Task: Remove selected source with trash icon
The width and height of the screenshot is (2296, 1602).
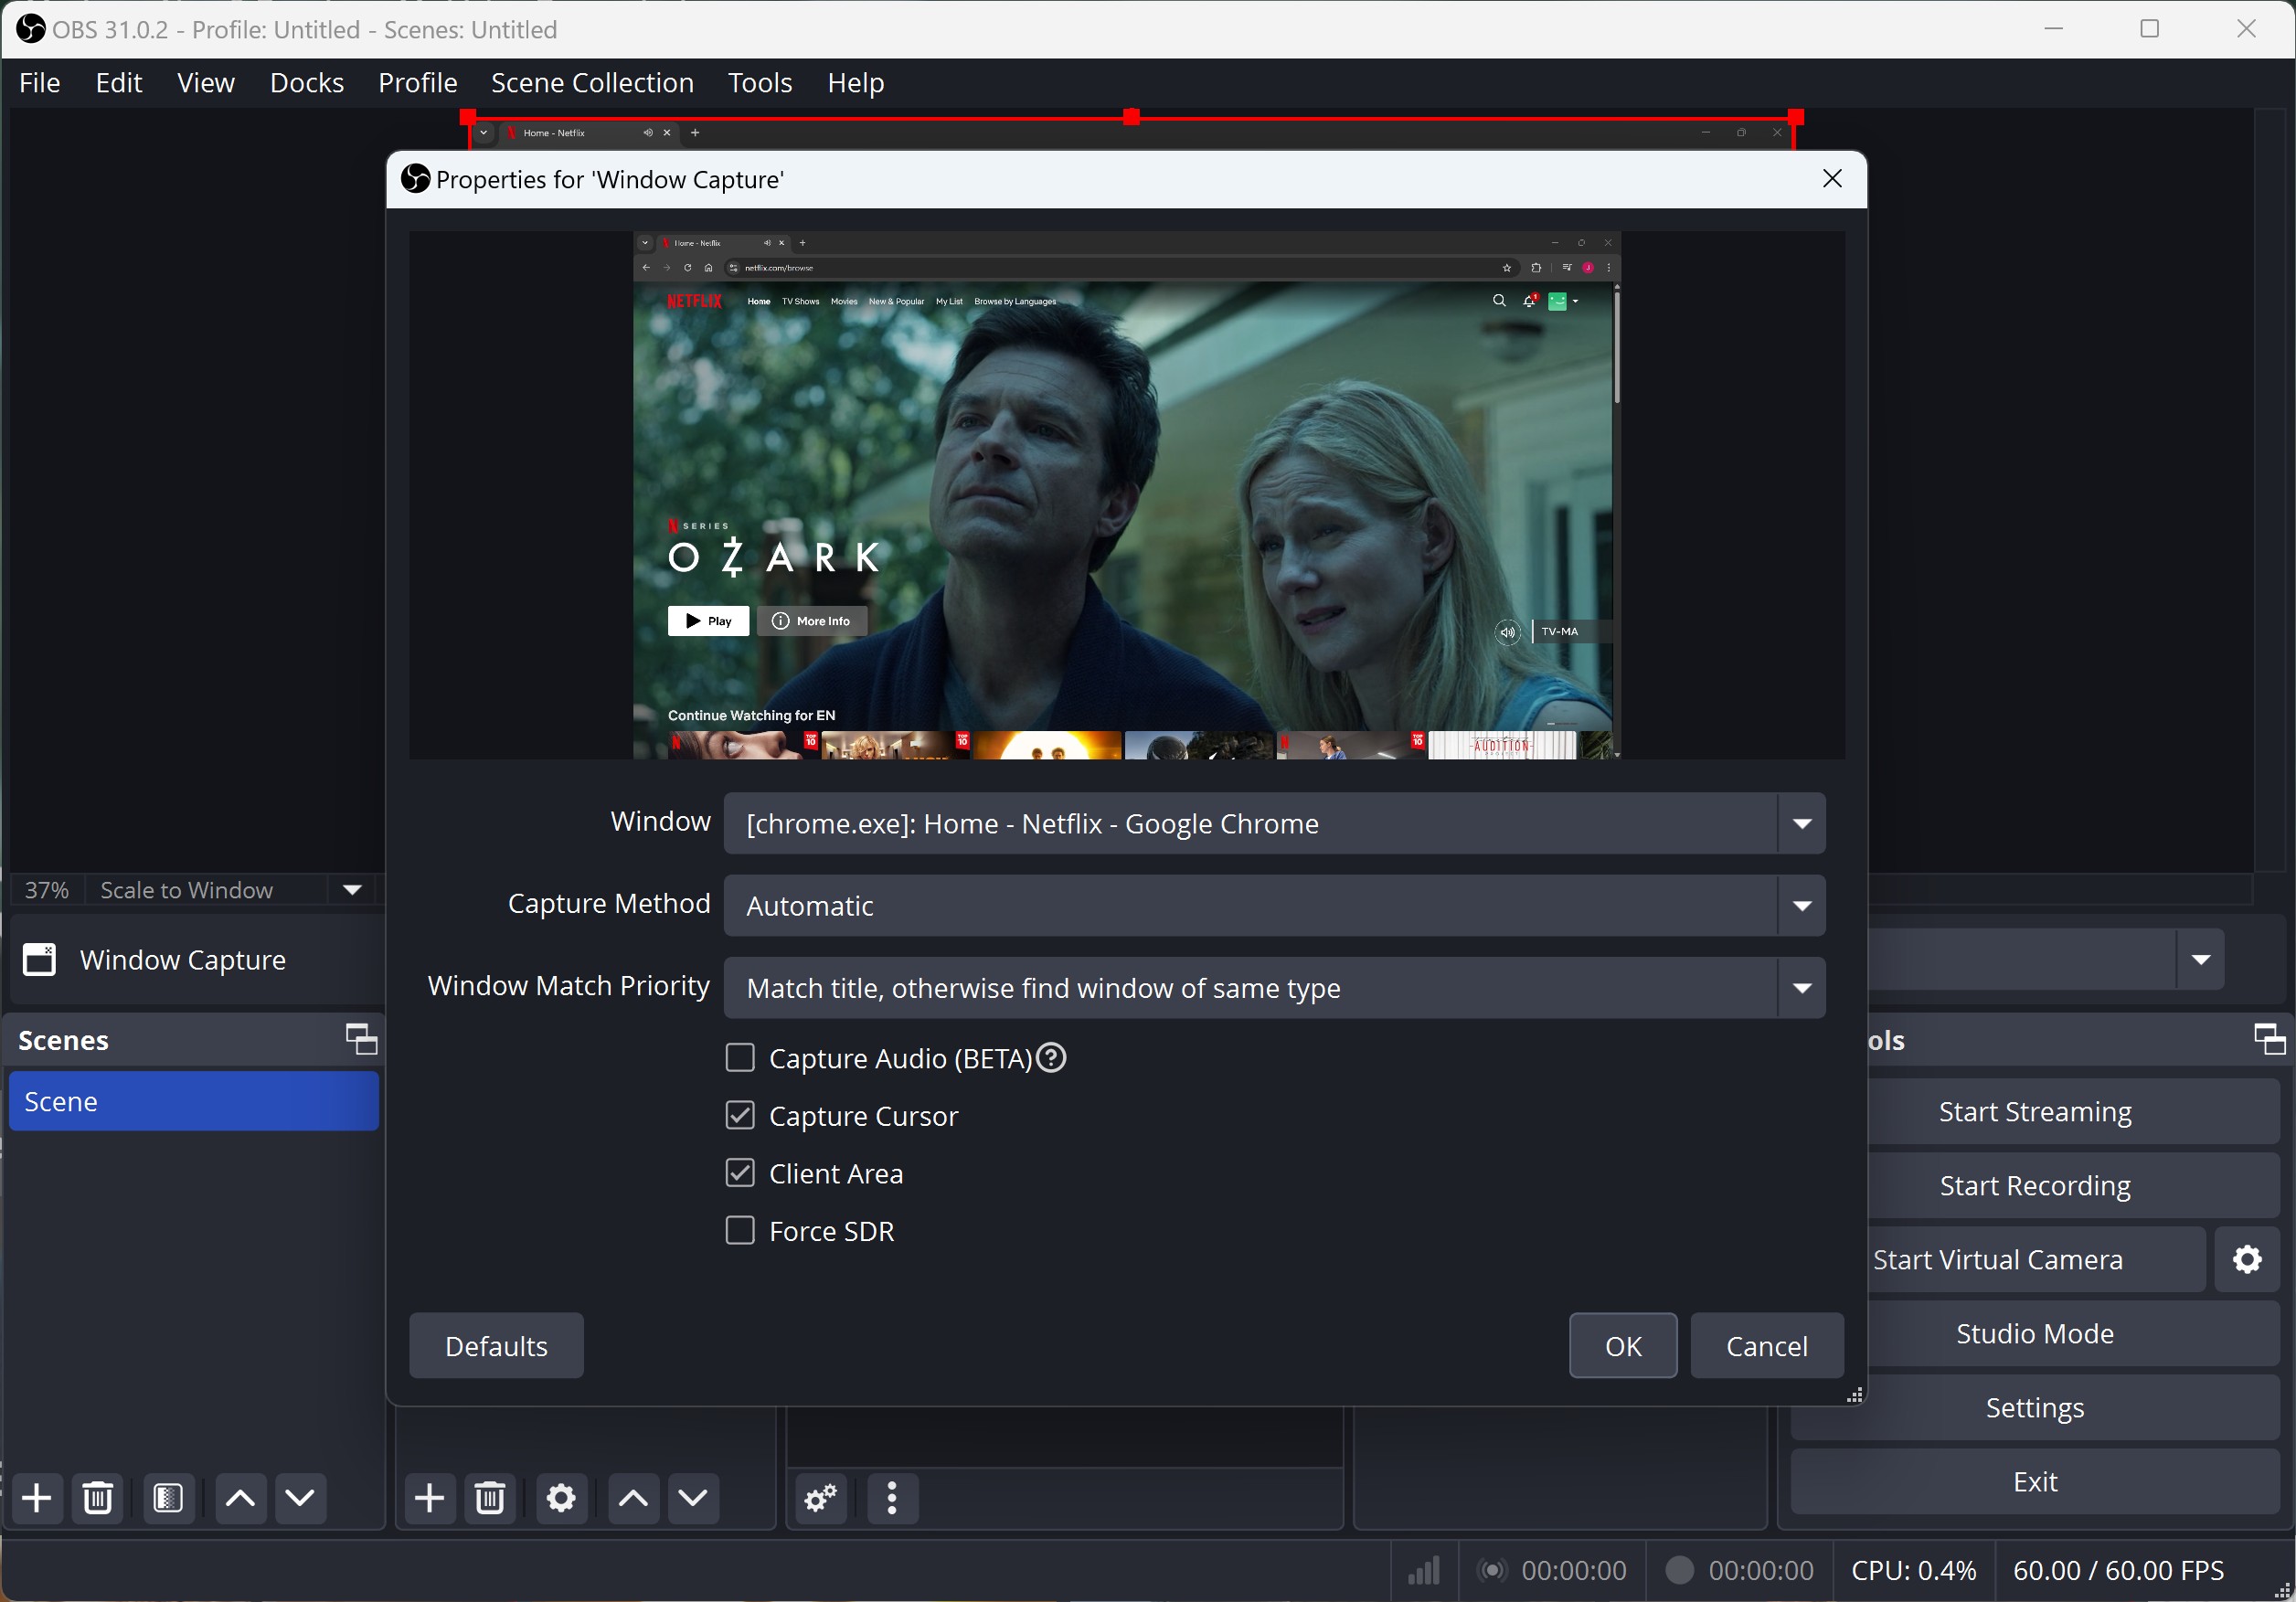Action: [490, 1497]
